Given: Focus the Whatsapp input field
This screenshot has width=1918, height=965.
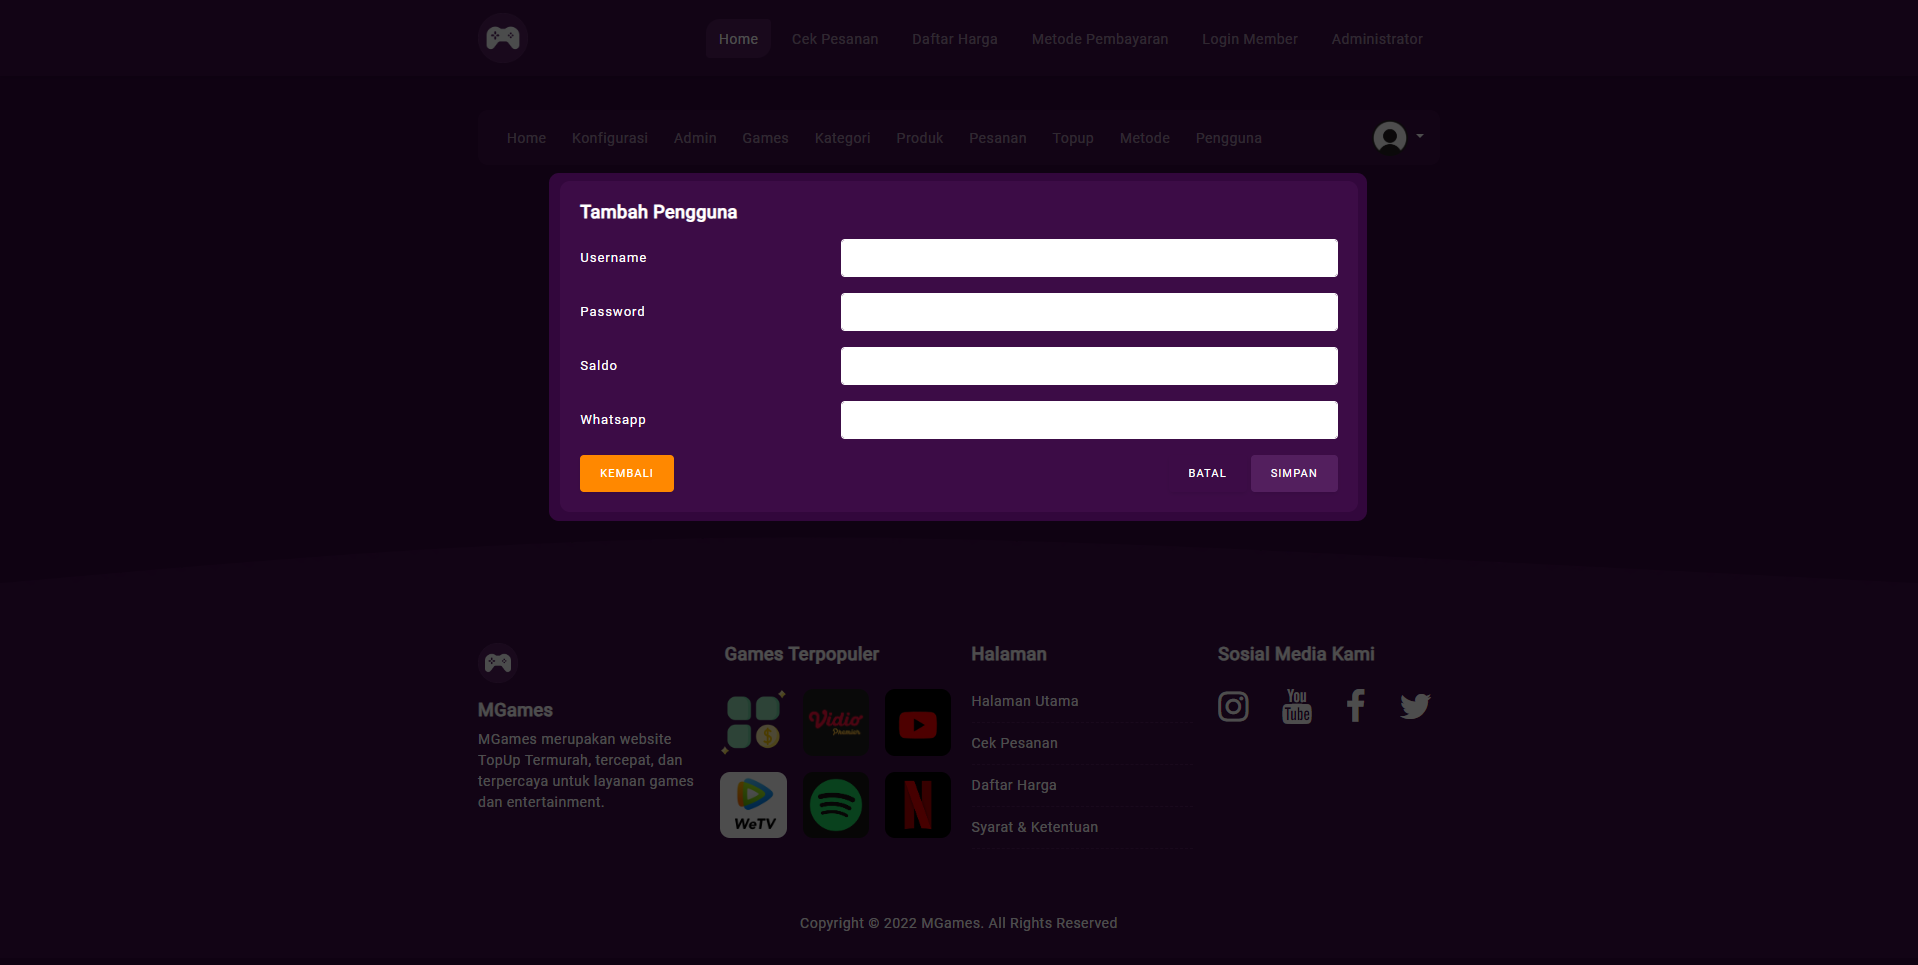Looking at the screenshot, I should coord(1089,420).
